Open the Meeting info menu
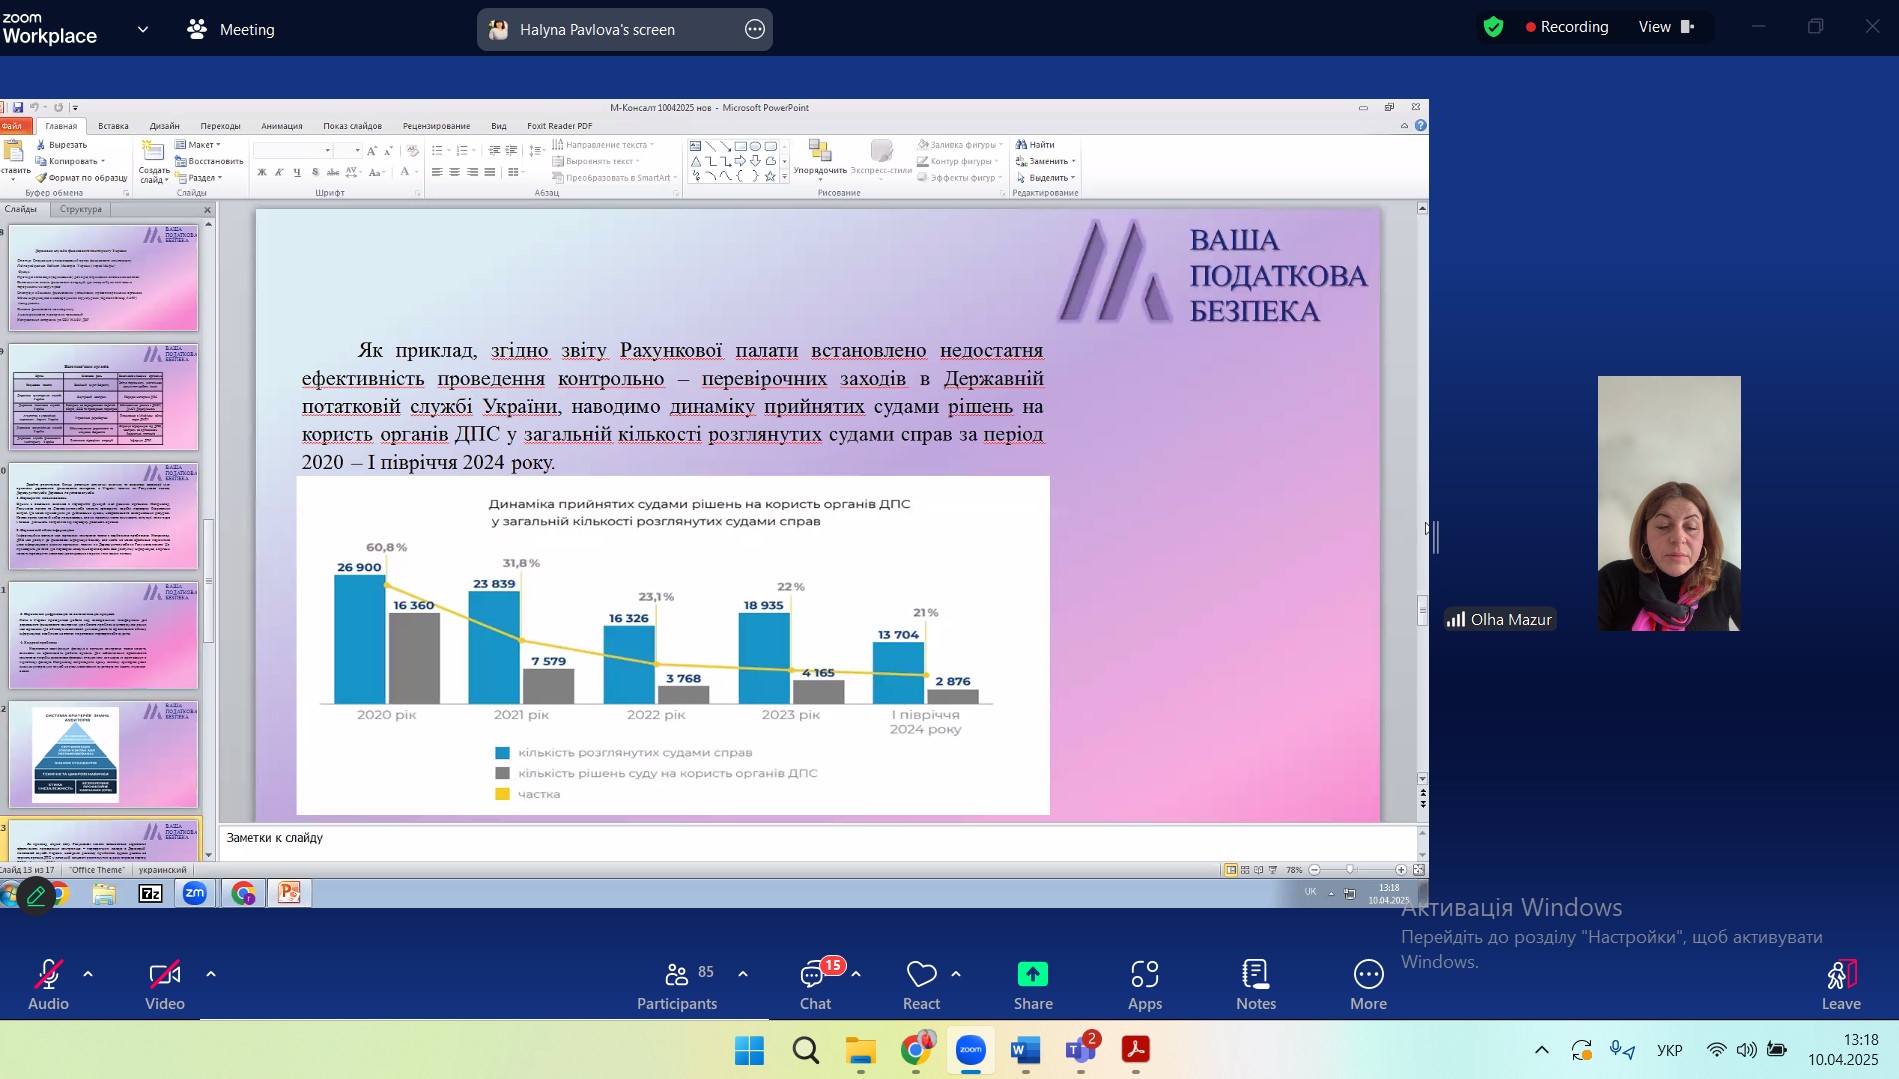The height and width of the screenshot is (1079, 1899). coord(231,29)
